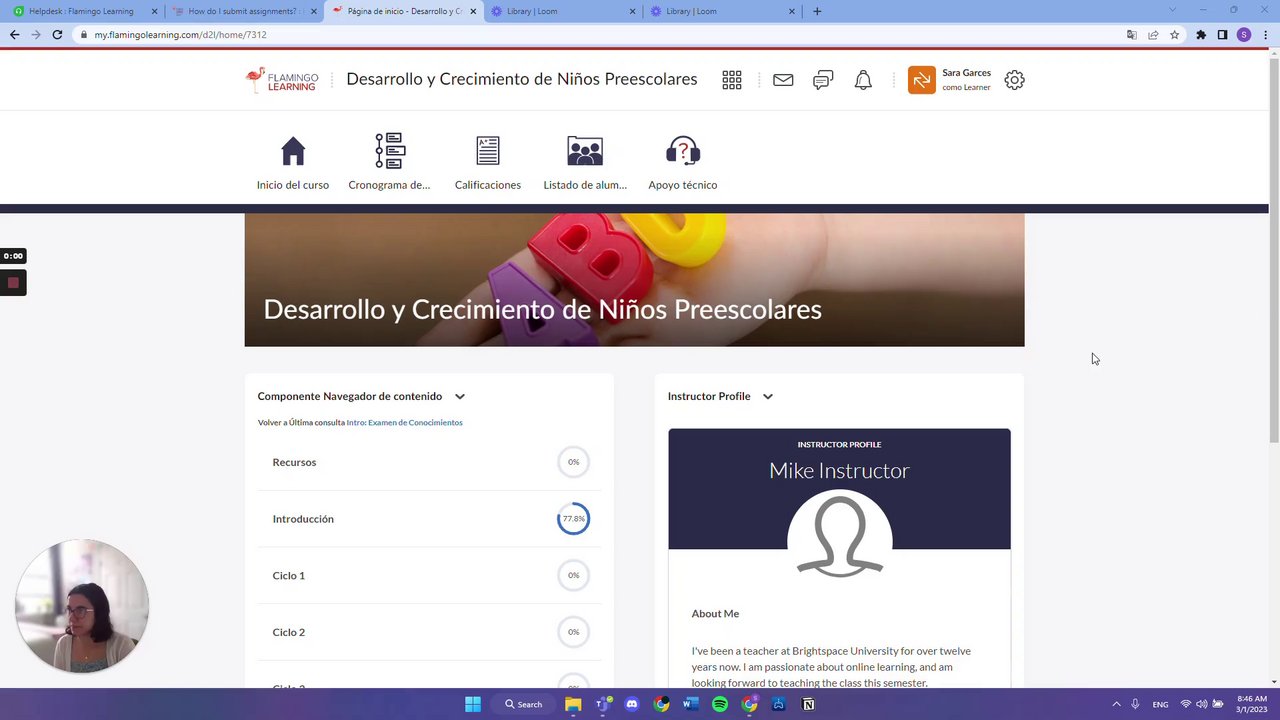Click the Recursos 0% progress circle
Image resolution: width=1280 pixels, height=720 pixels.
[573, 462]
